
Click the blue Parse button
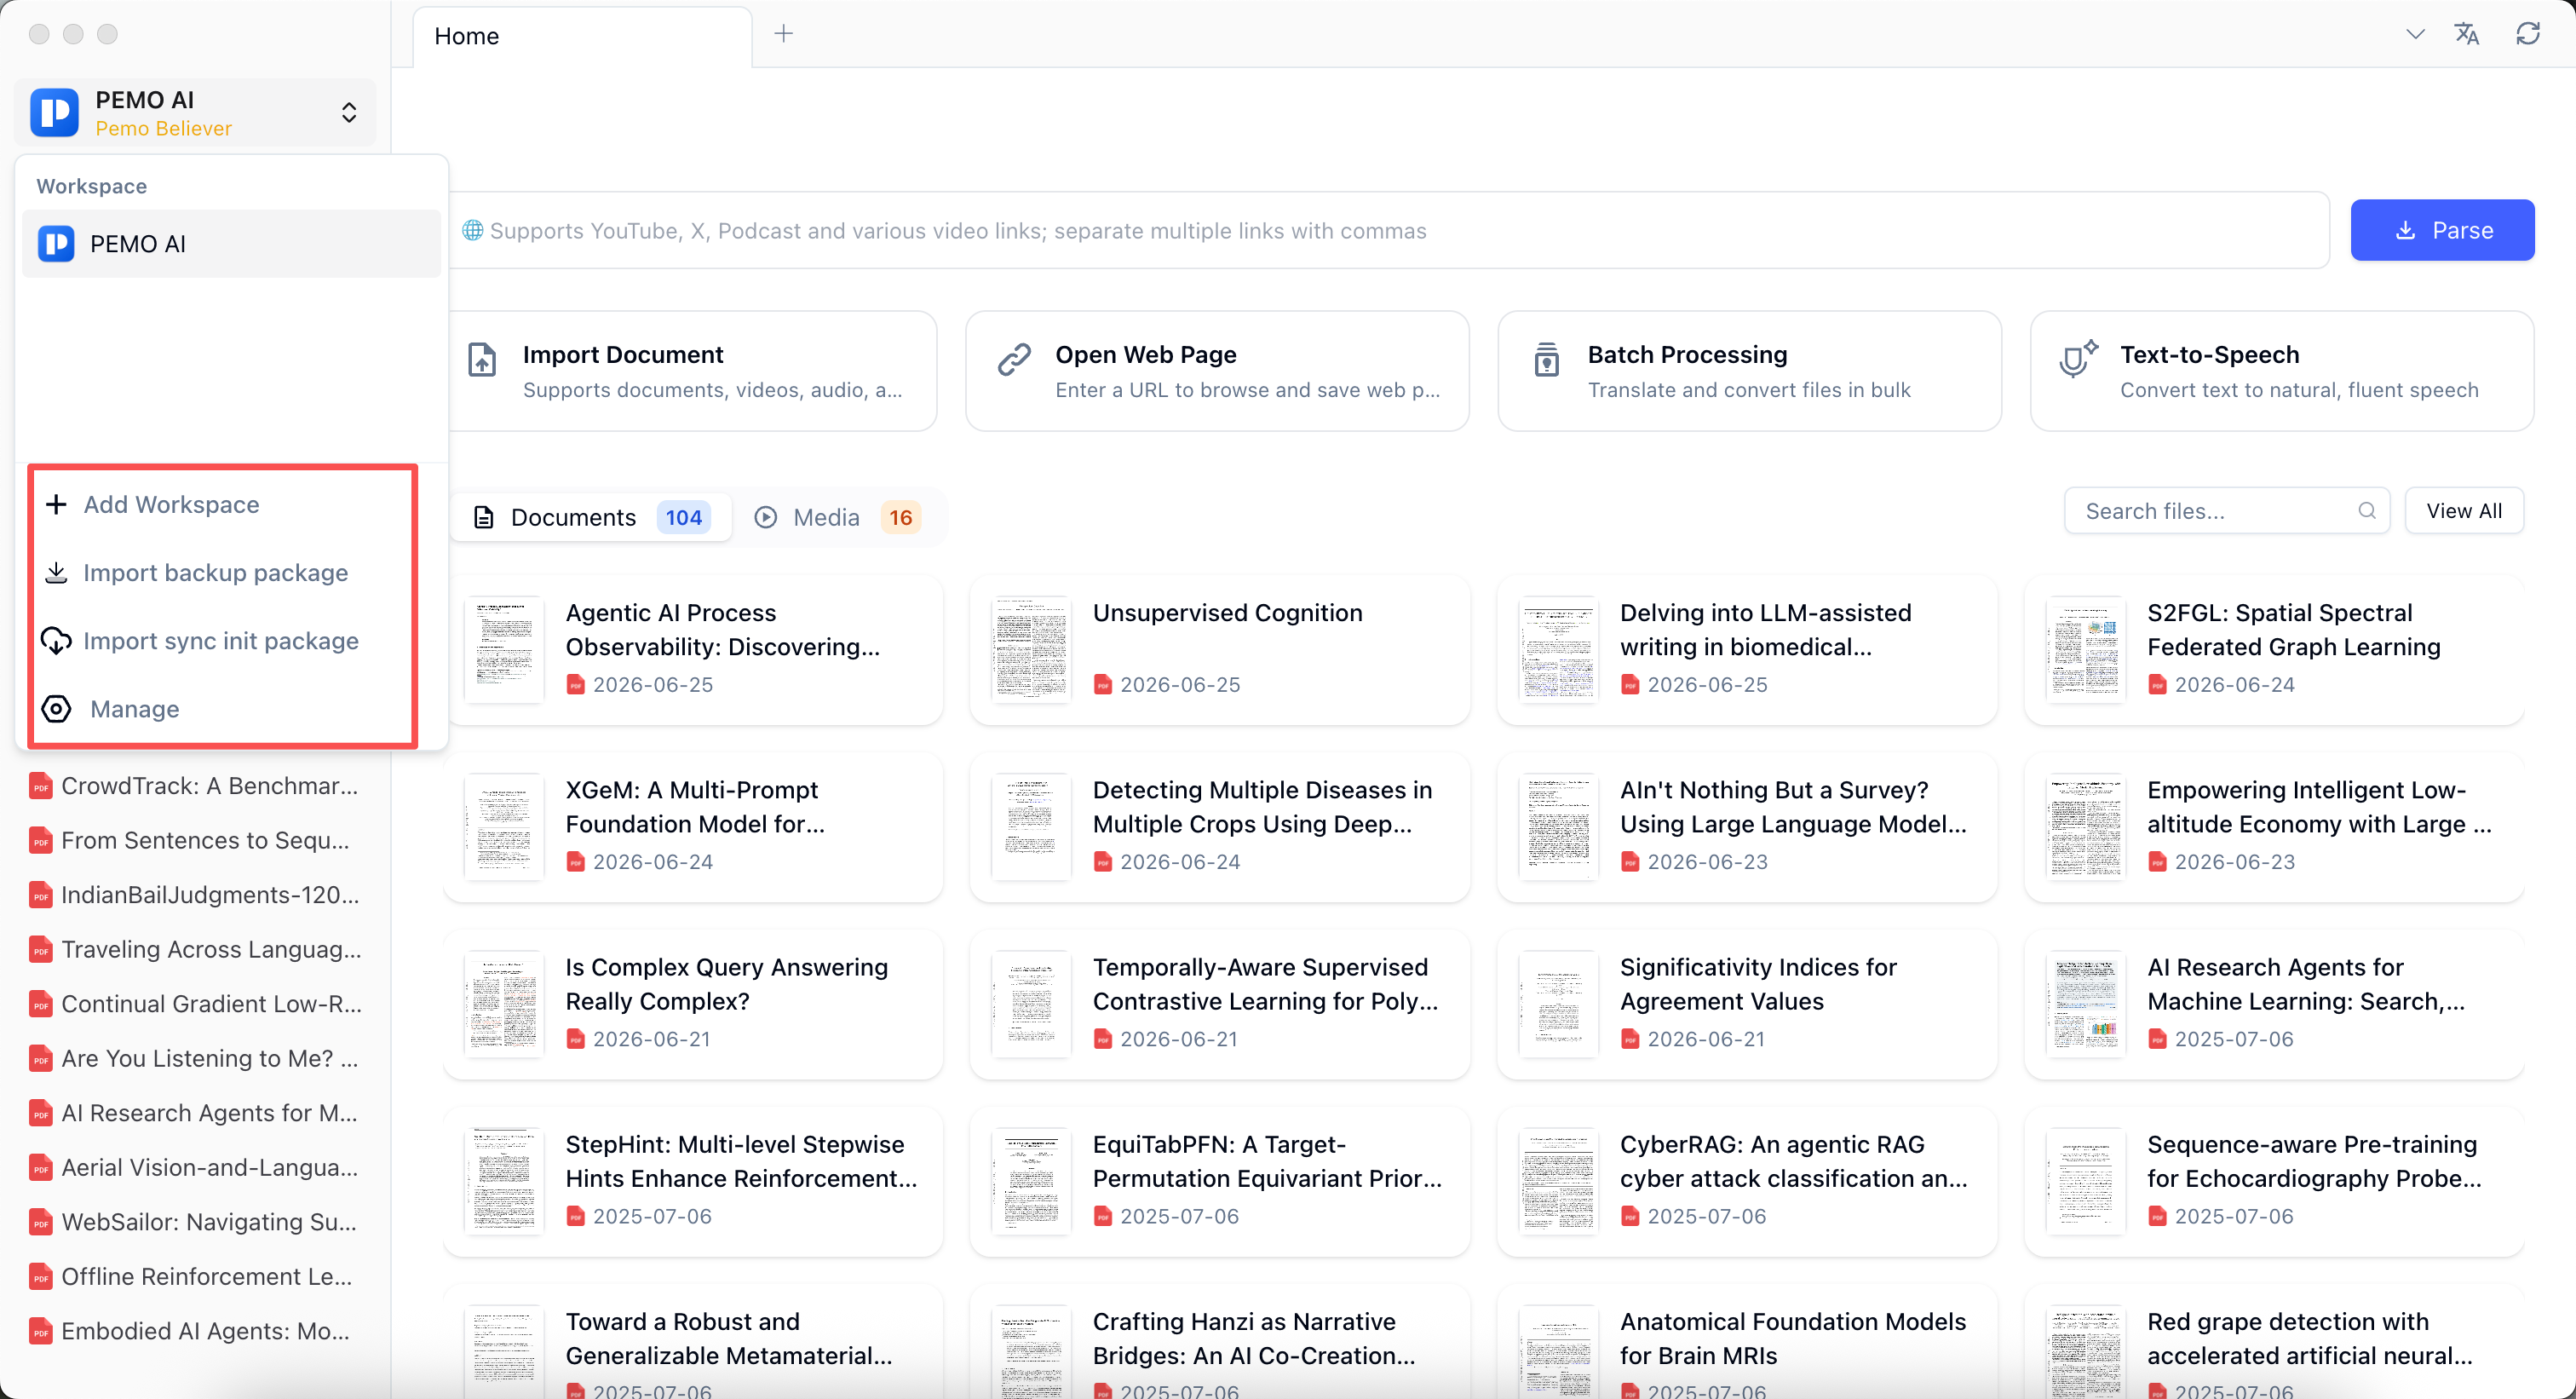pos(2442,230)
